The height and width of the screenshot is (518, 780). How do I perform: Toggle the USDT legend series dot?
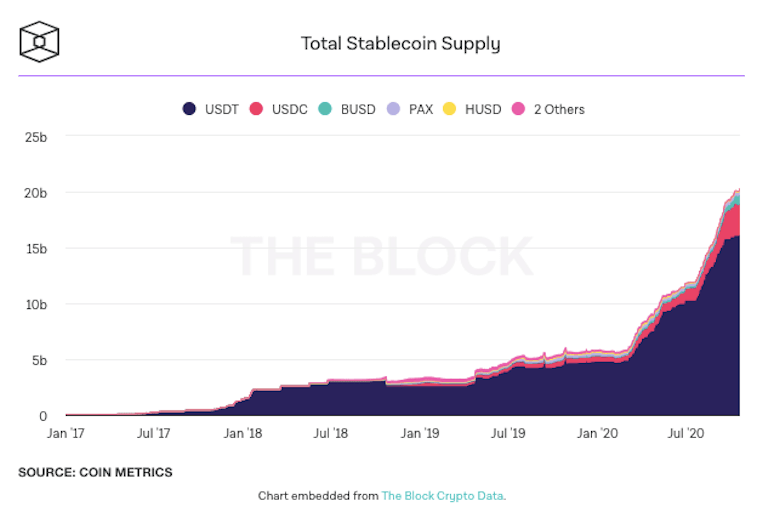click(x=189, y=108)
